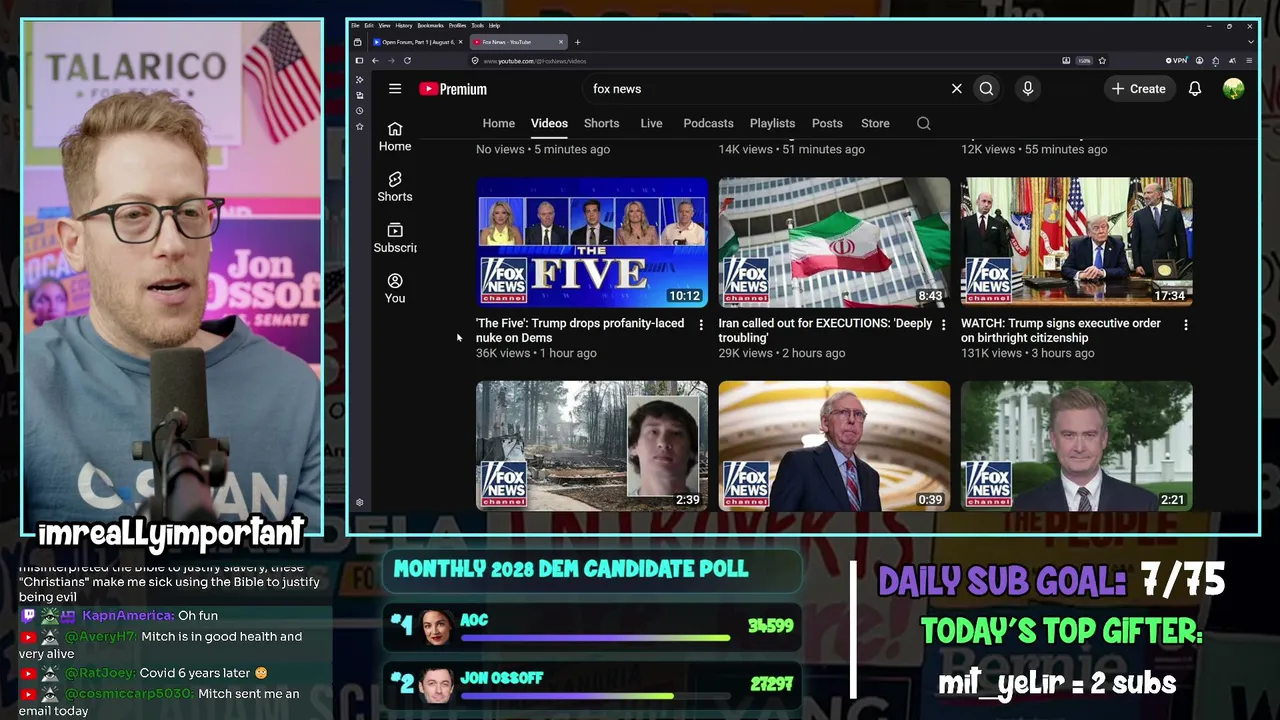Open YouTube notifications bell
Image resolution: width=1280 pixels, height=720 pixels.
[x=1195, y=89]
